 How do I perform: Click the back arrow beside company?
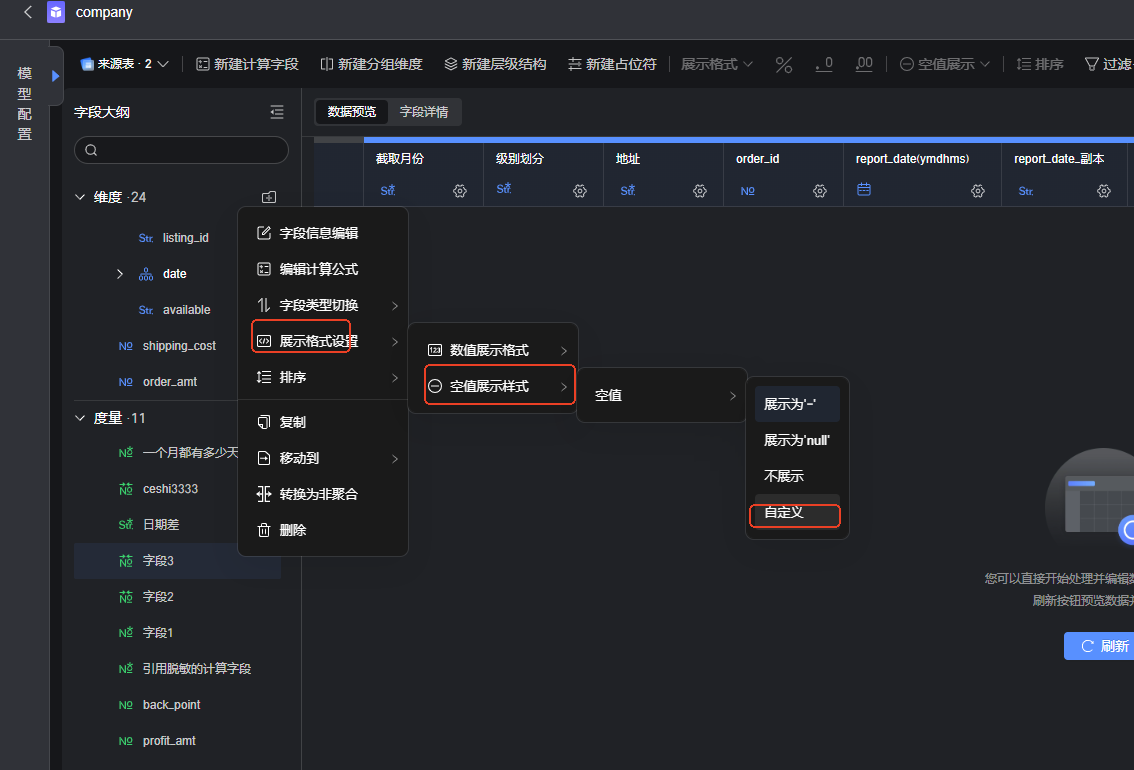(28, 12)
